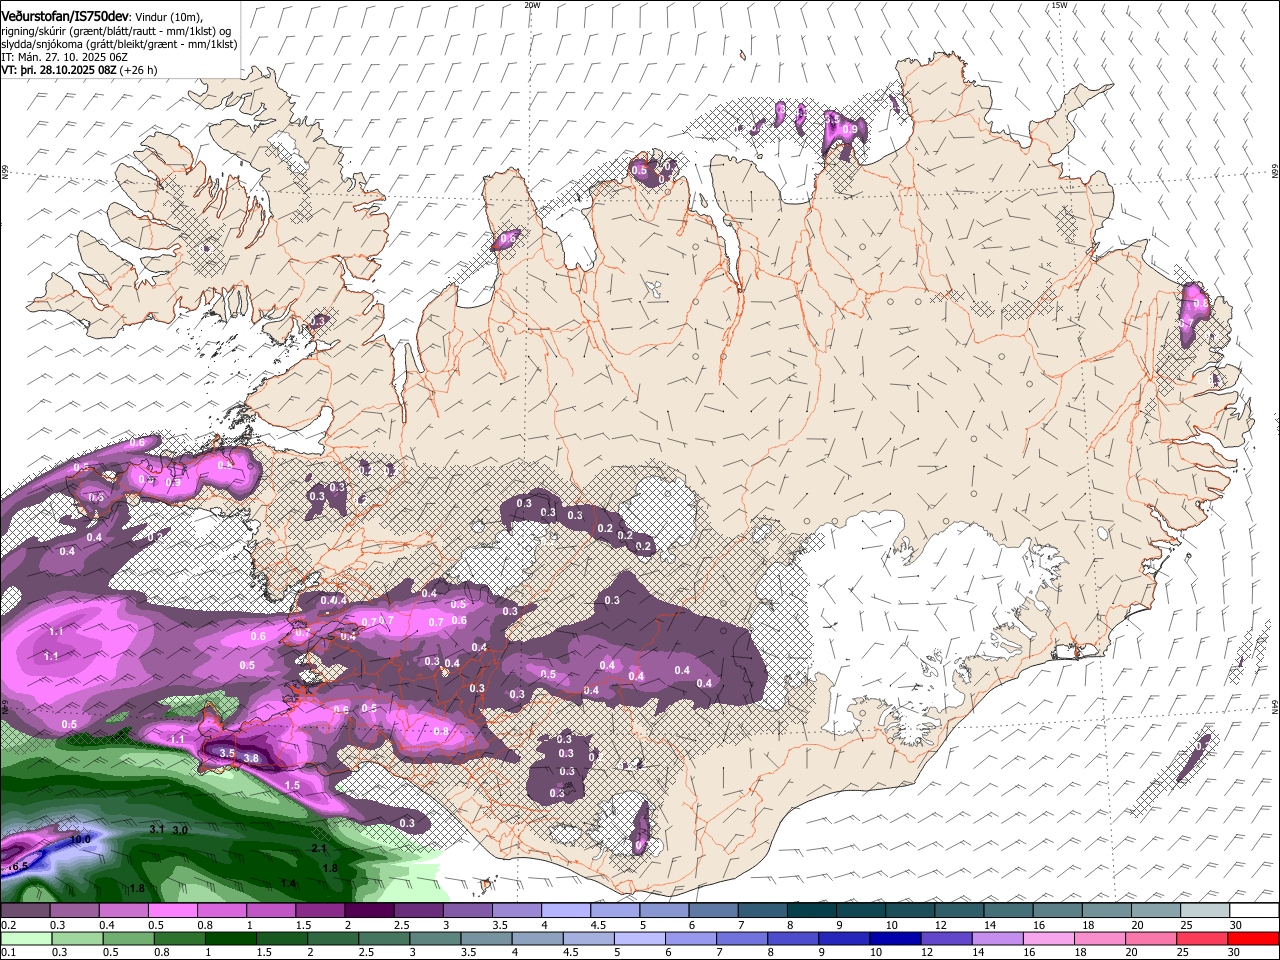1280x960 pixels.
Task: Pick the 8 blue swatch in rain legend
Action: click(793, 938)
